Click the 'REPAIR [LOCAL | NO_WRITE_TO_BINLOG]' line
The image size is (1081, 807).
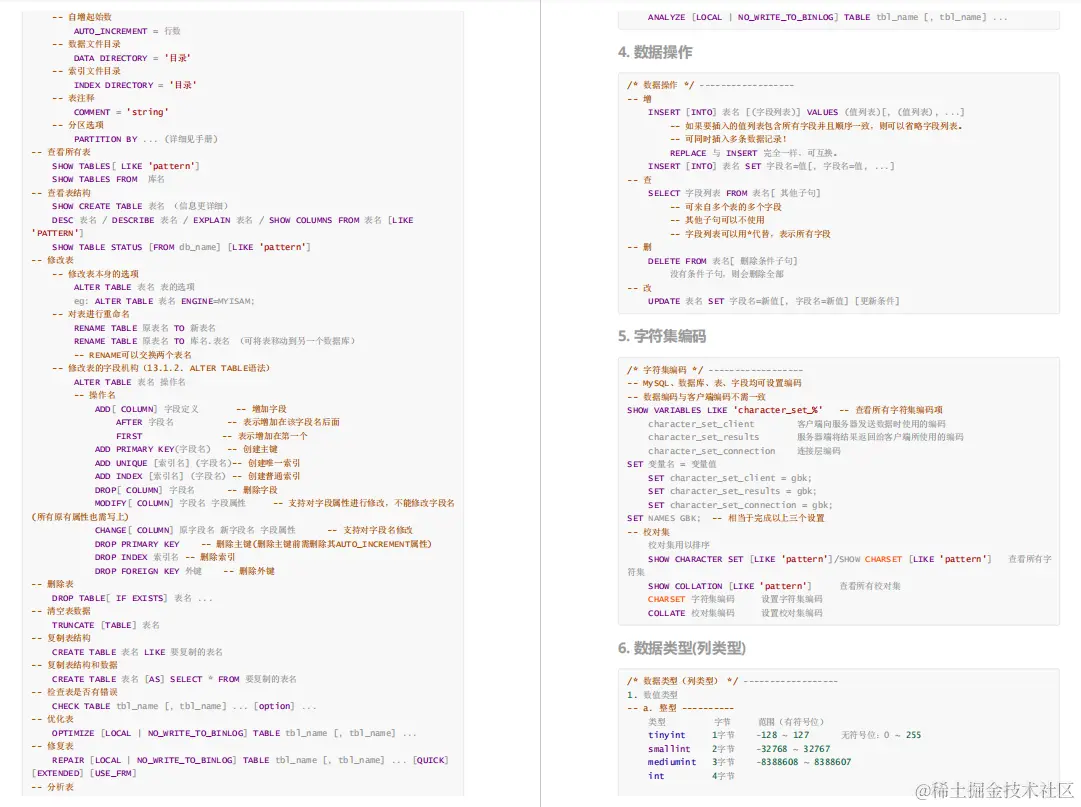tap(250, 760)
